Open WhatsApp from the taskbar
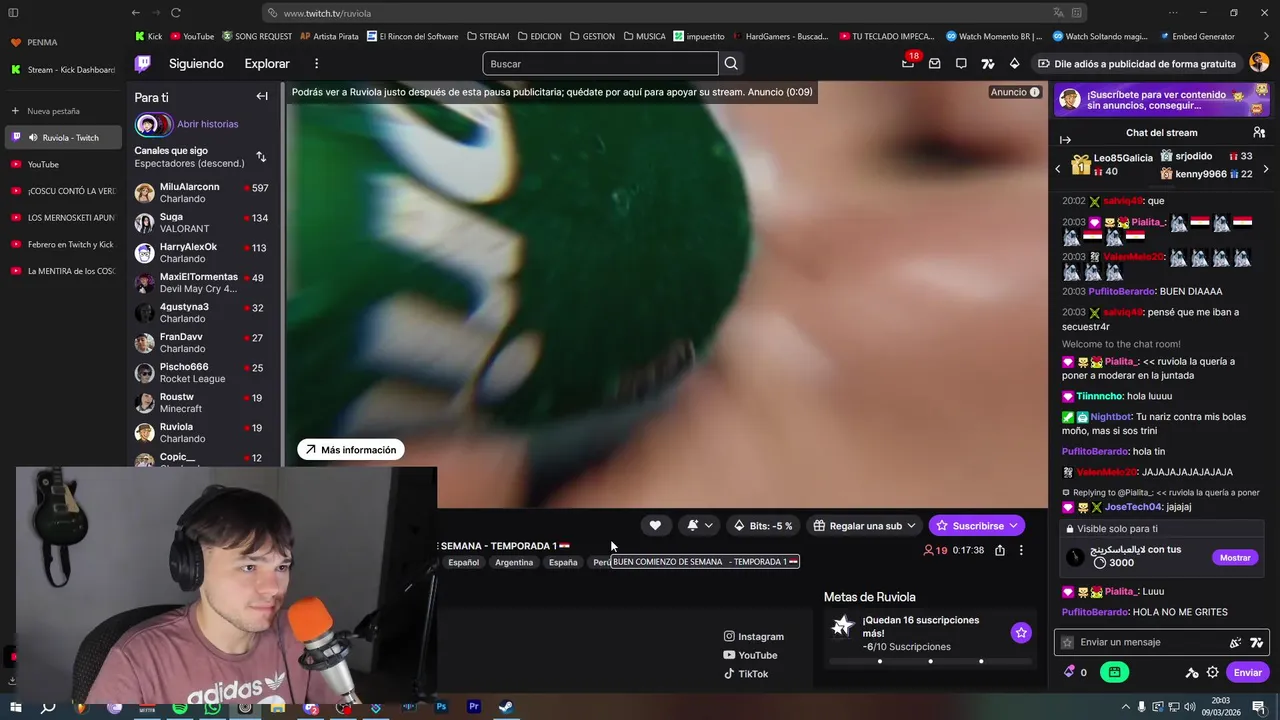 (x=212, y=707)
